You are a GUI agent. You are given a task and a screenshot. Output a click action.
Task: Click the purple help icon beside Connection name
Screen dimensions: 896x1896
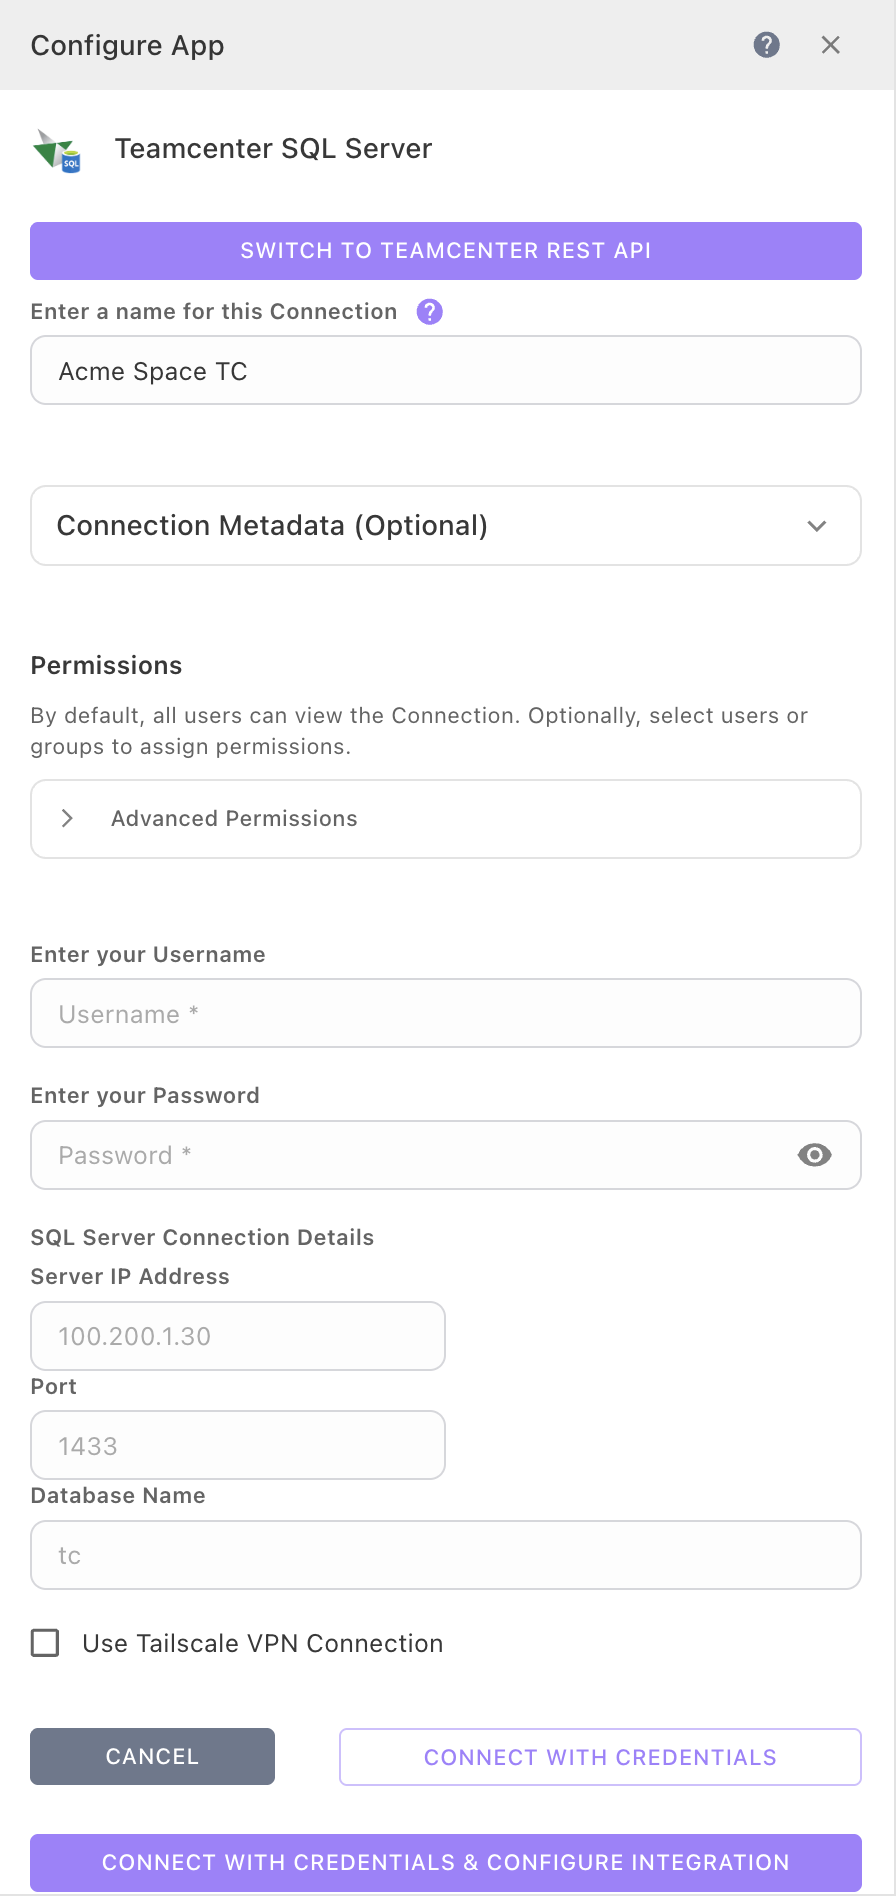429,312
